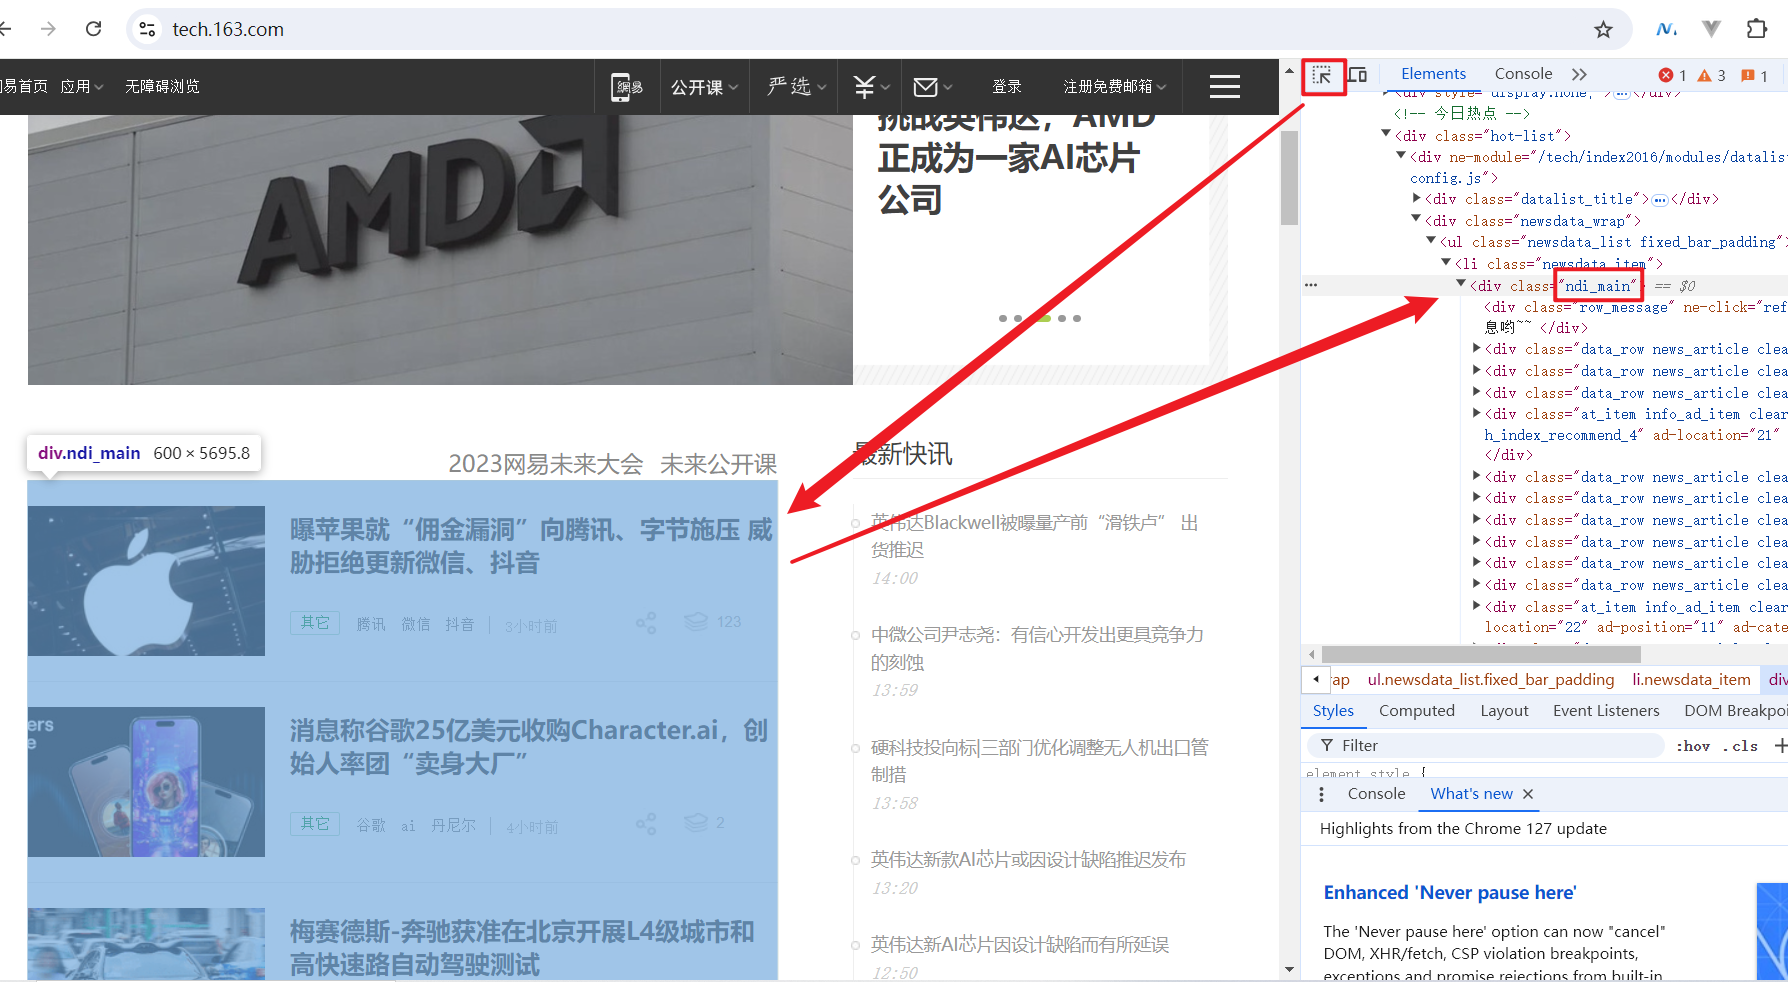View the warnings triangle count
Screen dimensions: 1788x982
click(1712, 75)
